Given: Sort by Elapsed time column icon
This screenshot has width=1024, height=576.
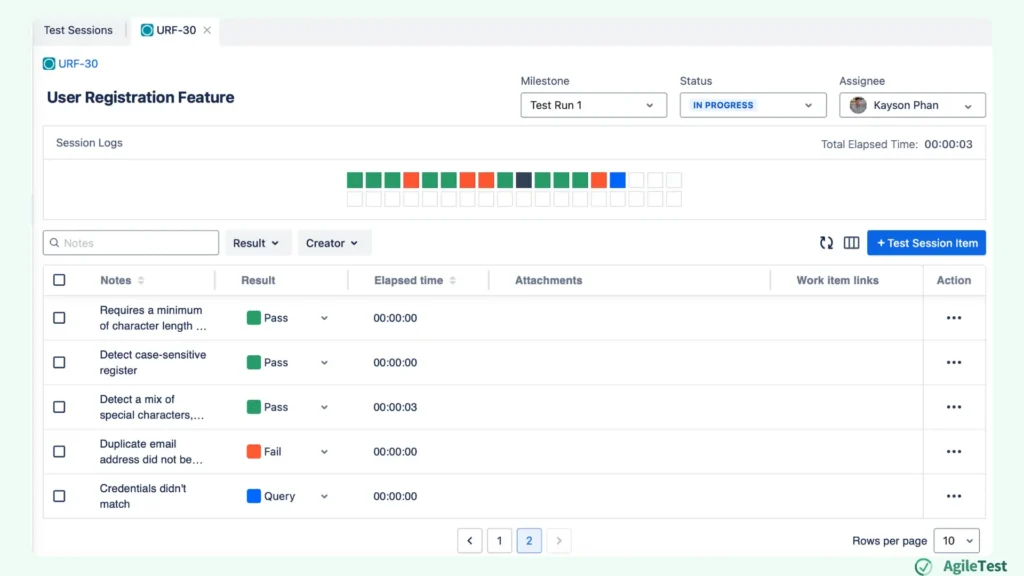Looking at the screenshot, I should [453, 281].
